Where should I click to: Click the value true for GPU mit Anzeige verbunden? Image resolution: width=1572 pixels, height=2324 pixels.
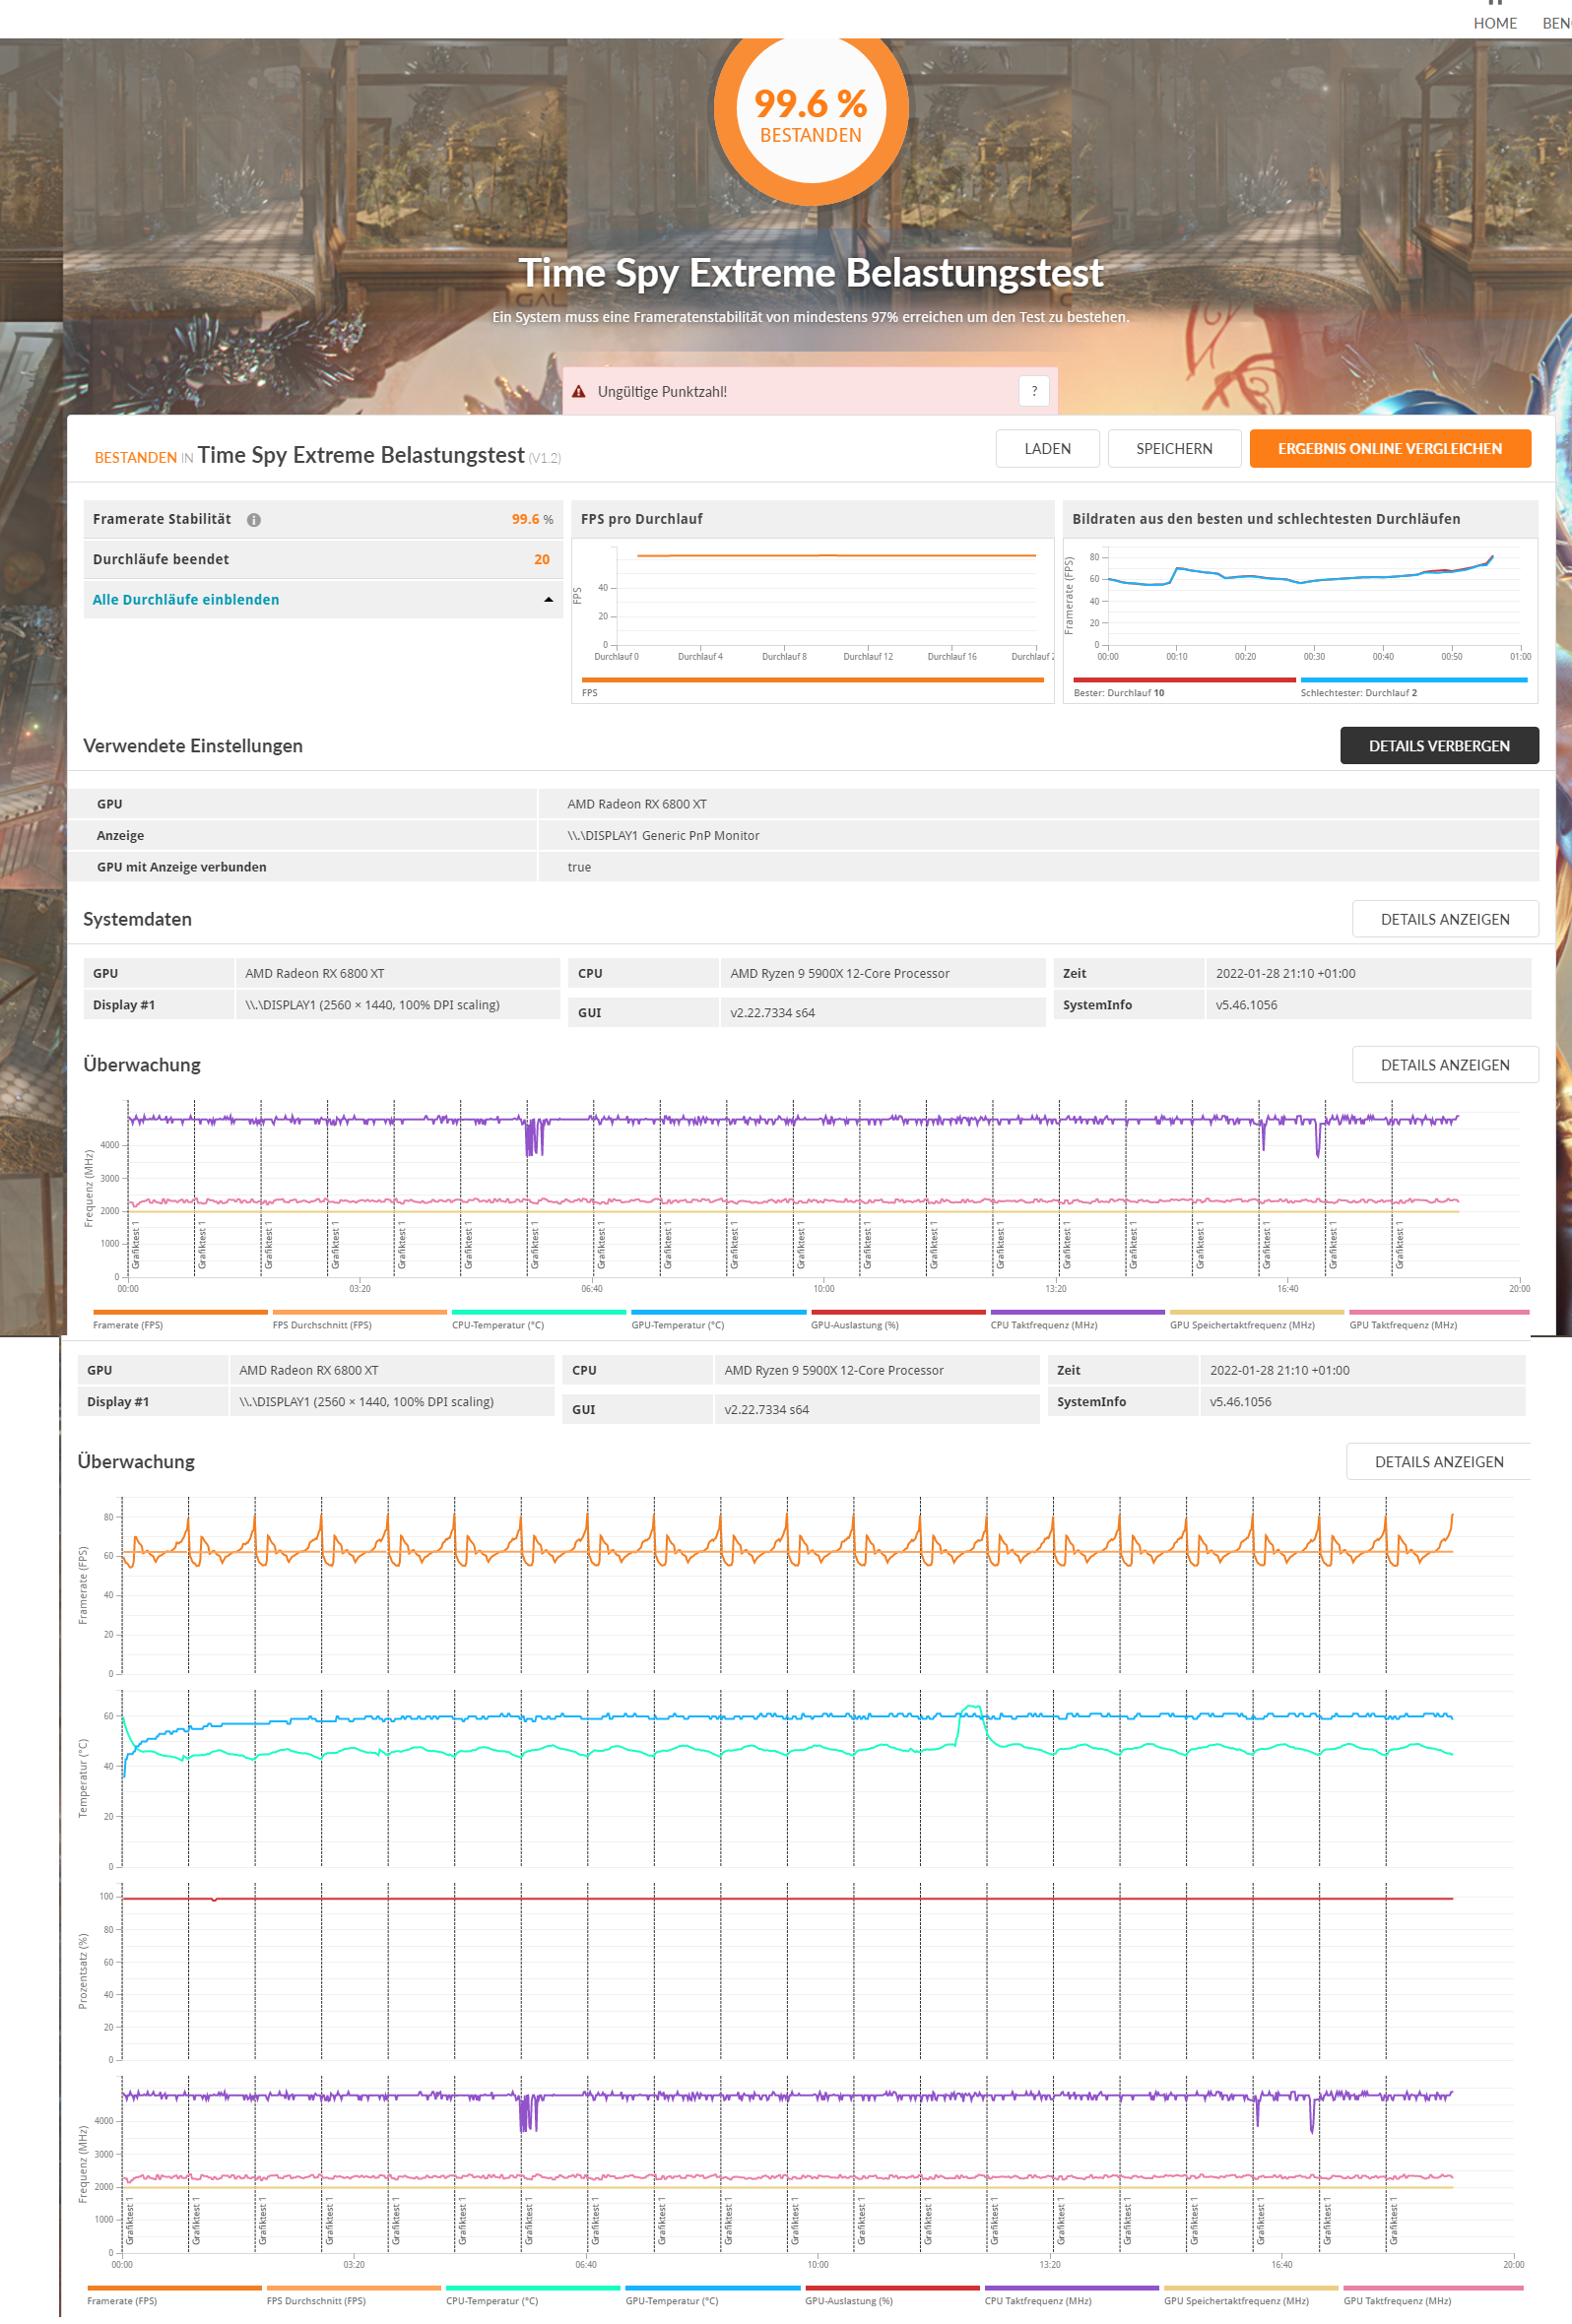[x=579, y=868]
